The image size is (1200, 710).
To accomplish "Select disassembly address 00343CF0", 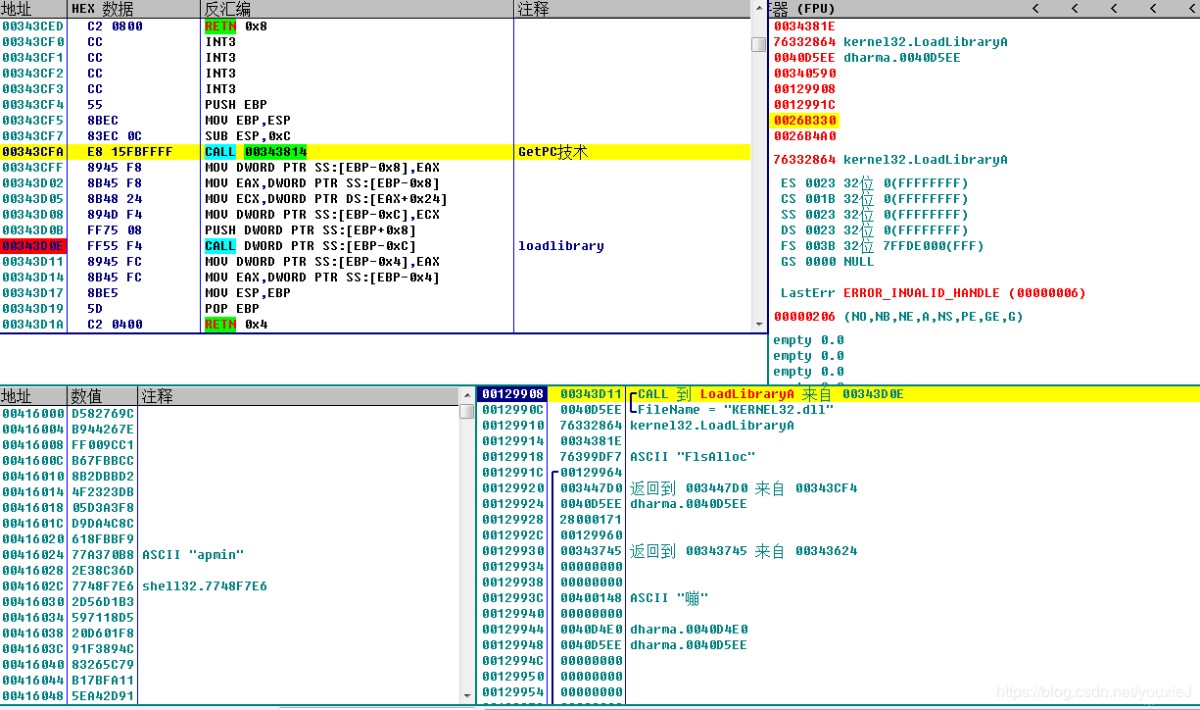I will click(33, 42).
